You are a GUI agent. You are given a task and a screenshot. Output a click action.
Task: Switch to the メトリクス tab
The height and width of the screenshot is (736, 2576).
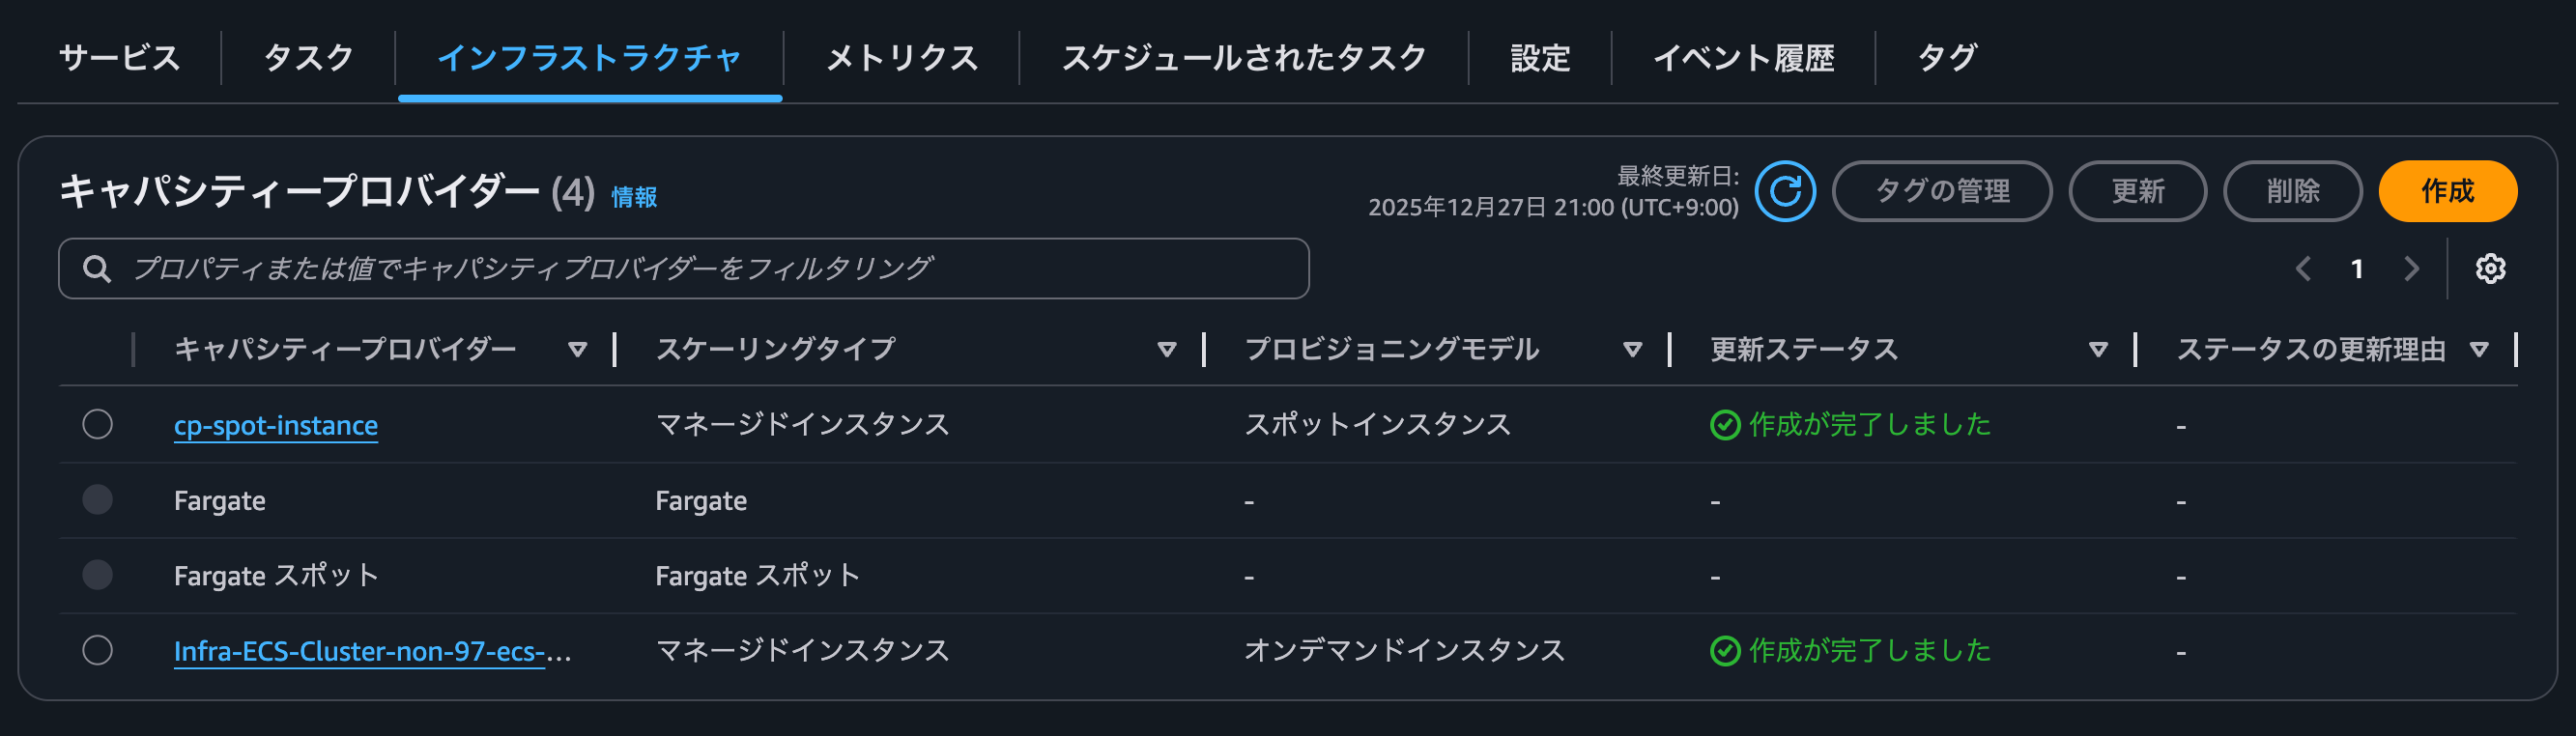(901, 57)
